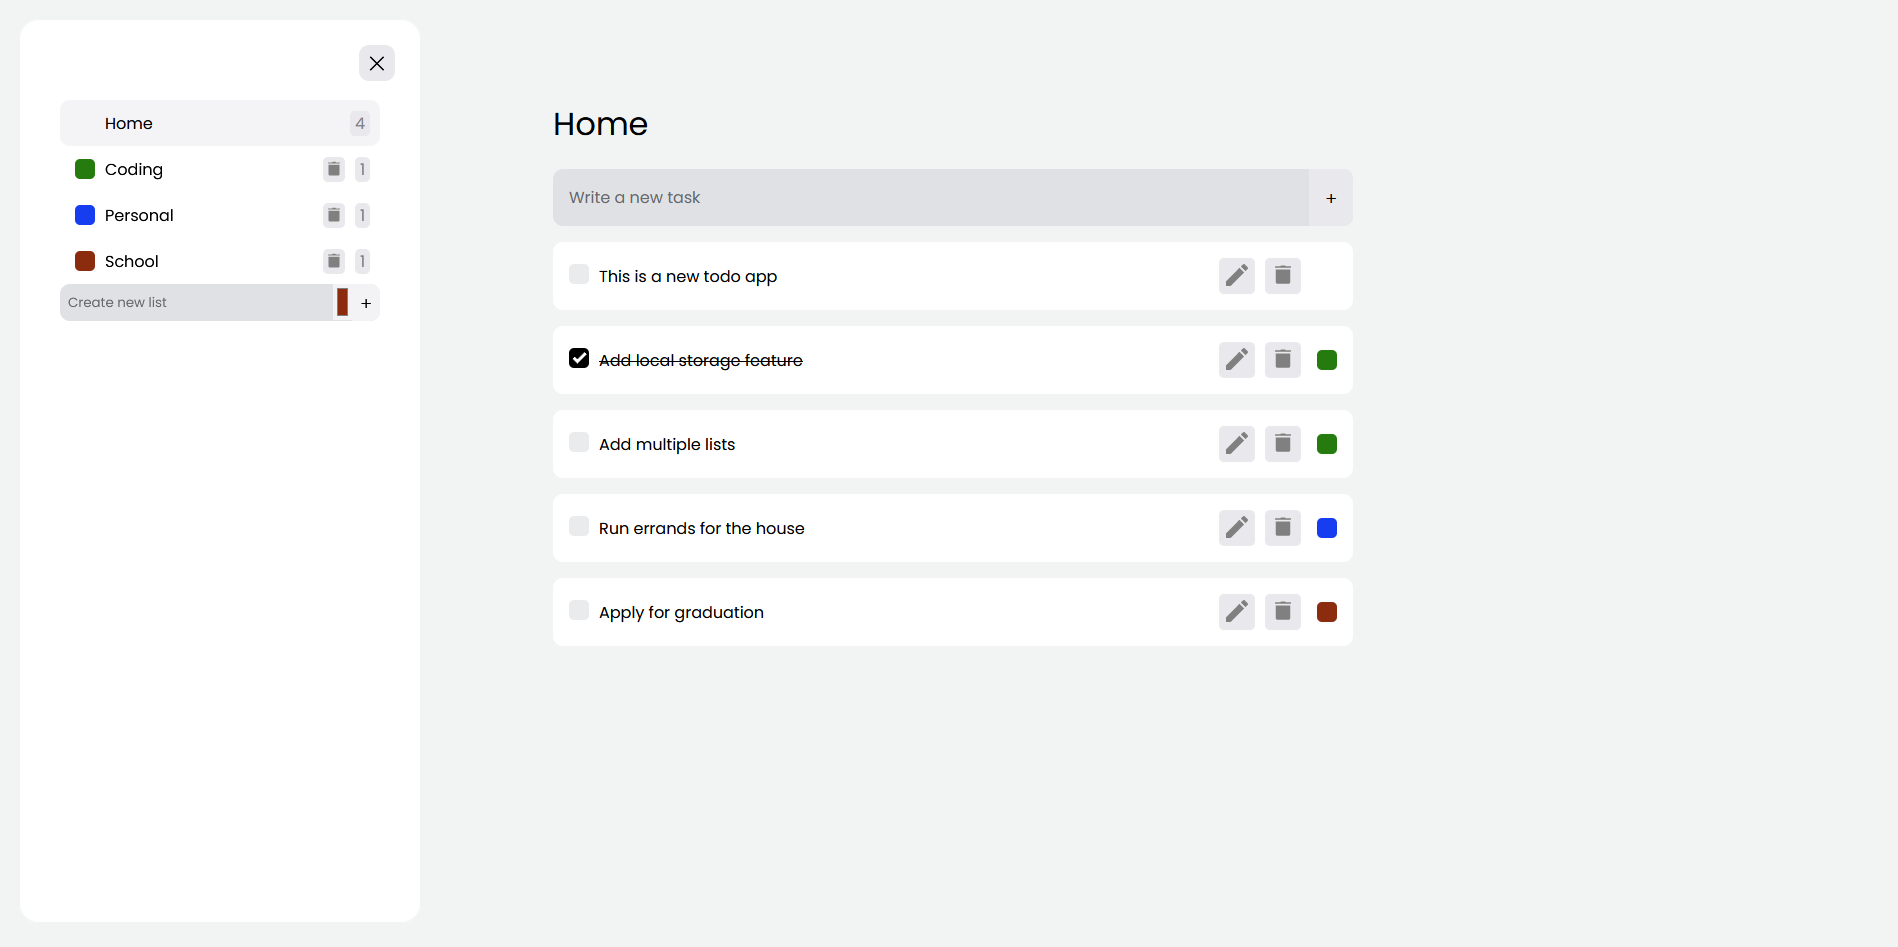Tick the 'Apply for graduation' checkbox
This screenshot has height=947, width=1898.
pyautogui.click(x=579, y=610)
